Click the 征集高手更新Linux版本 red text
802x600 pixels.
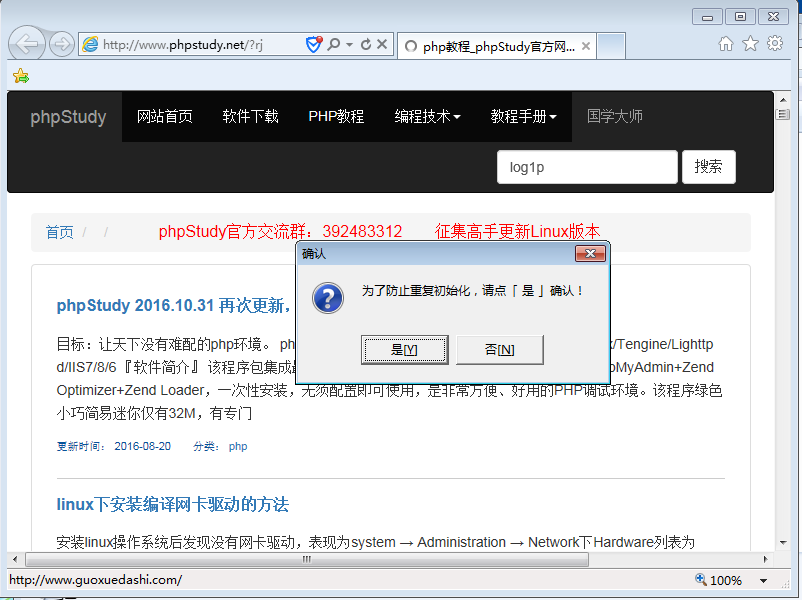coord(517,232)
